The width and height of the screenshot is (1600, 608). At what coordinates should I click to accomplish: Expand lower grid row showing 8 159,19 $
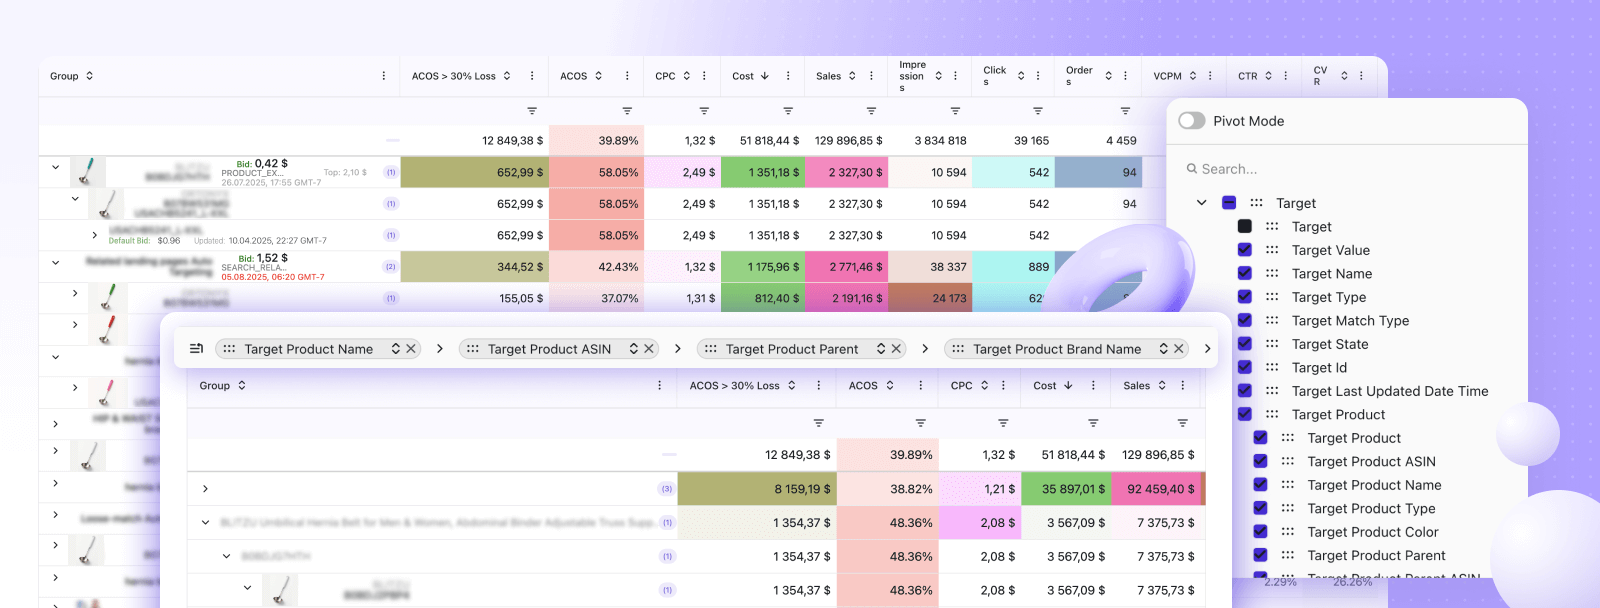click(205, 489)
